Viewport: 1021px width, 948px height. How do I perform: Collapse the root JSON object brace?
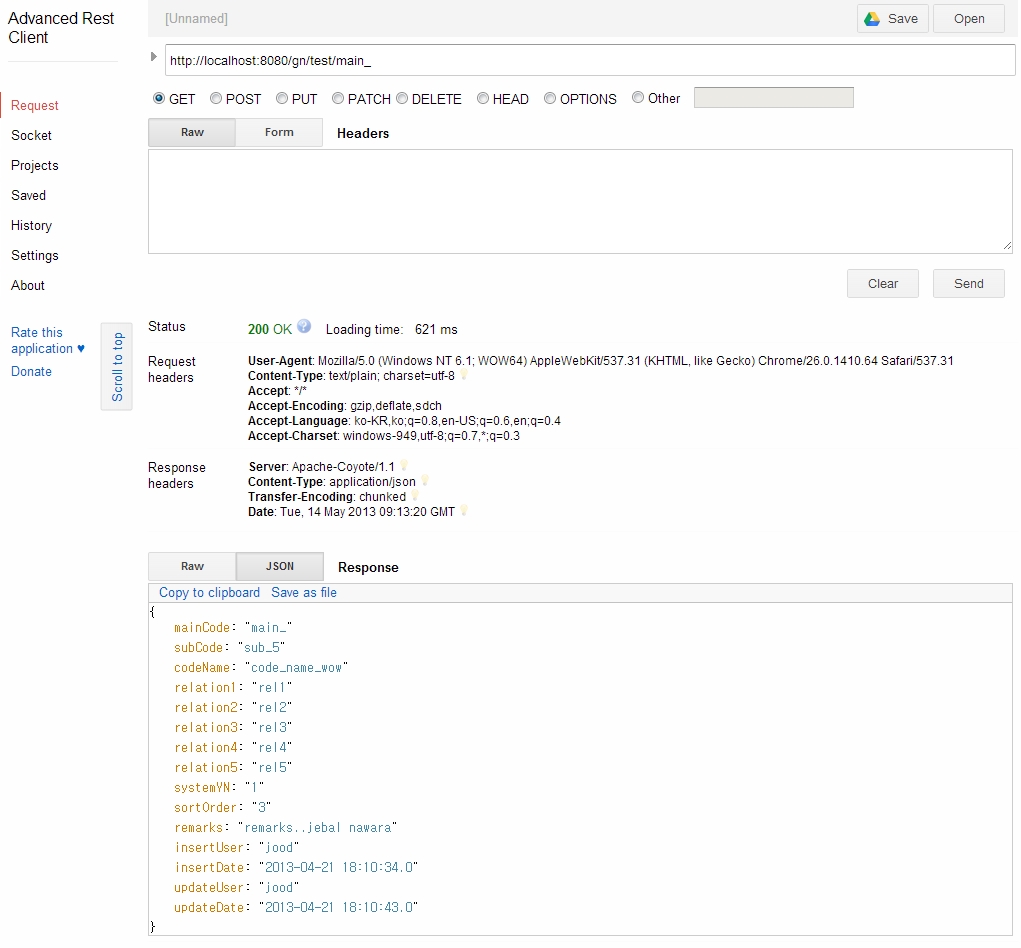pos(152,610)
